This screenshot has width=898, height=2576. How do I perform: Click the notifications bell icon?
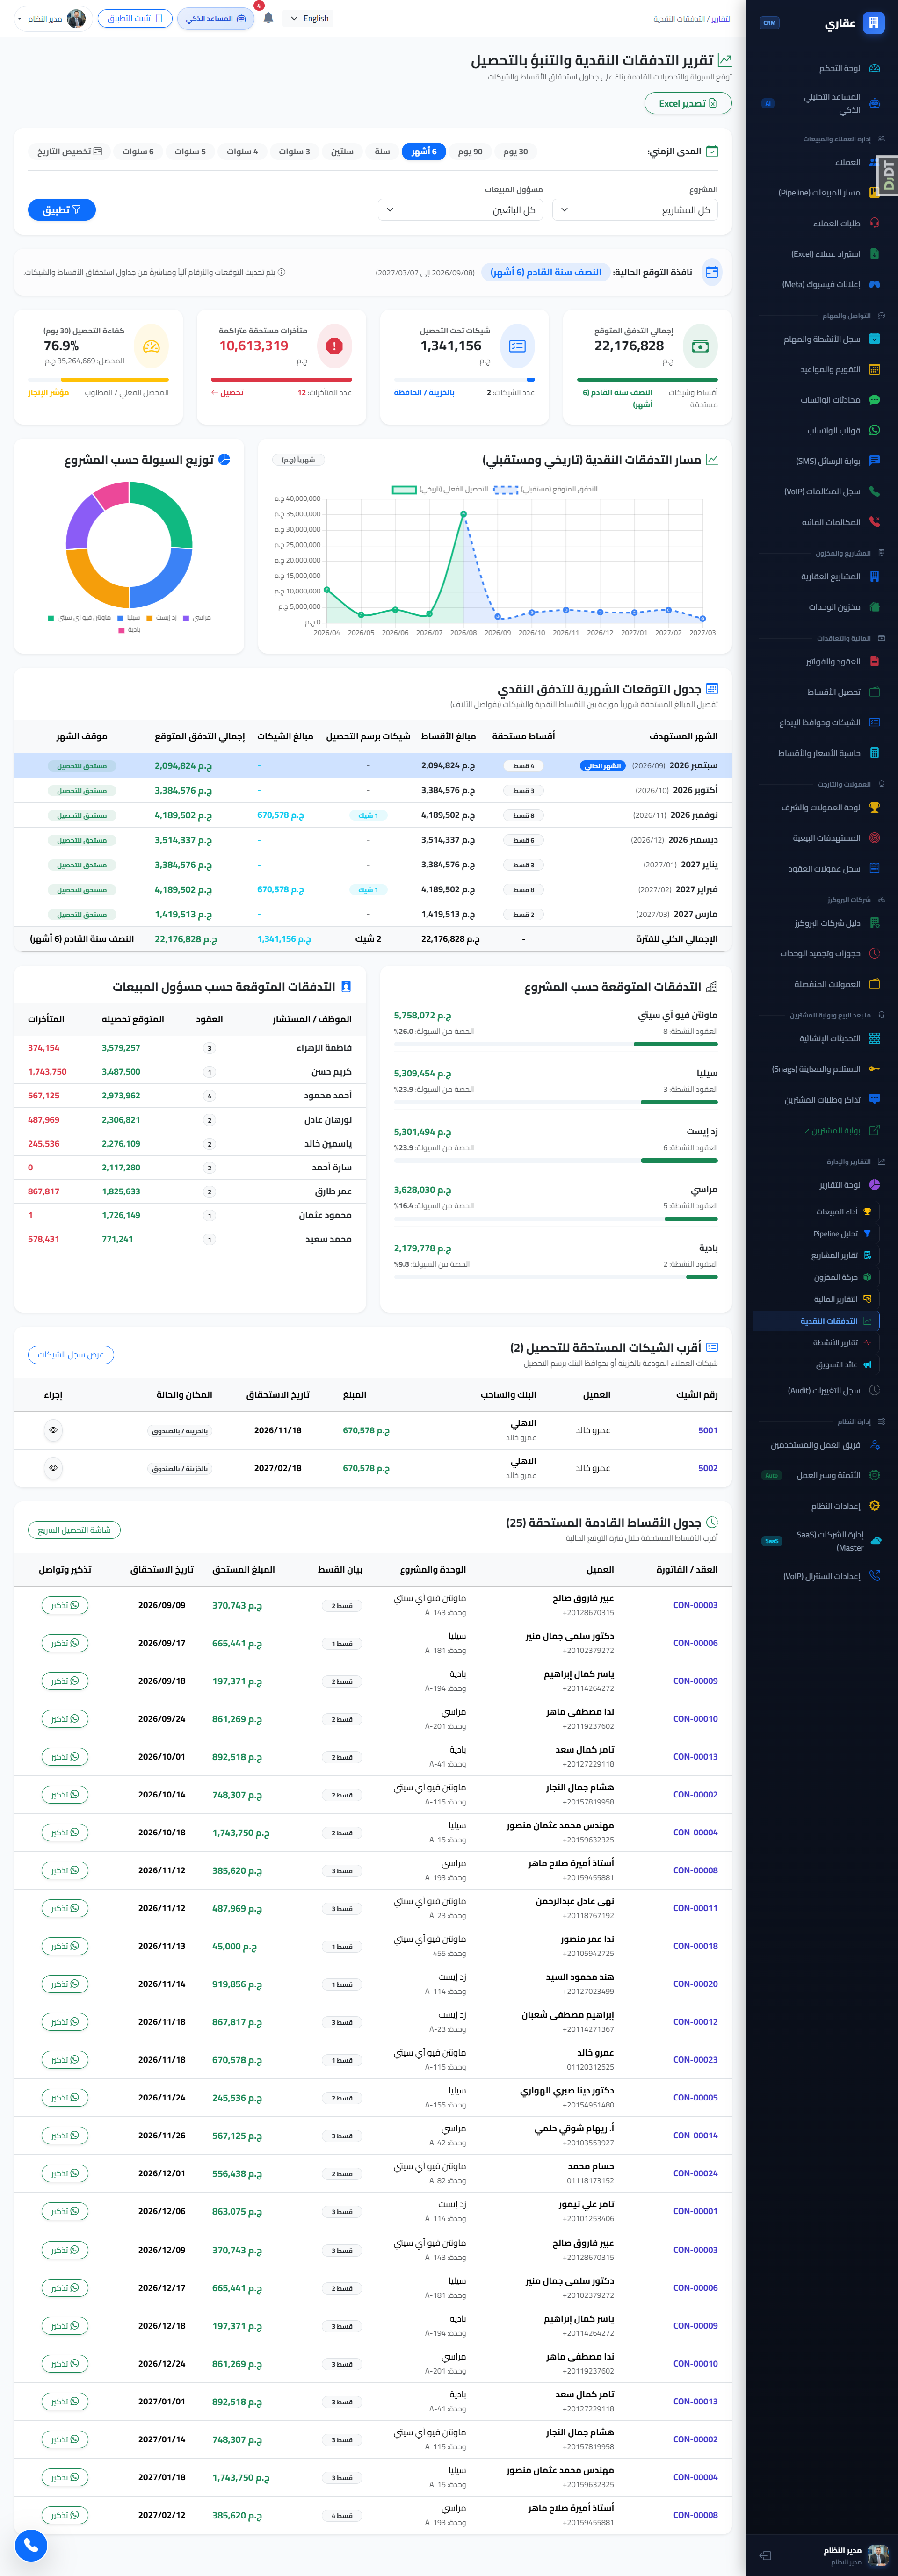pos(268,18)
